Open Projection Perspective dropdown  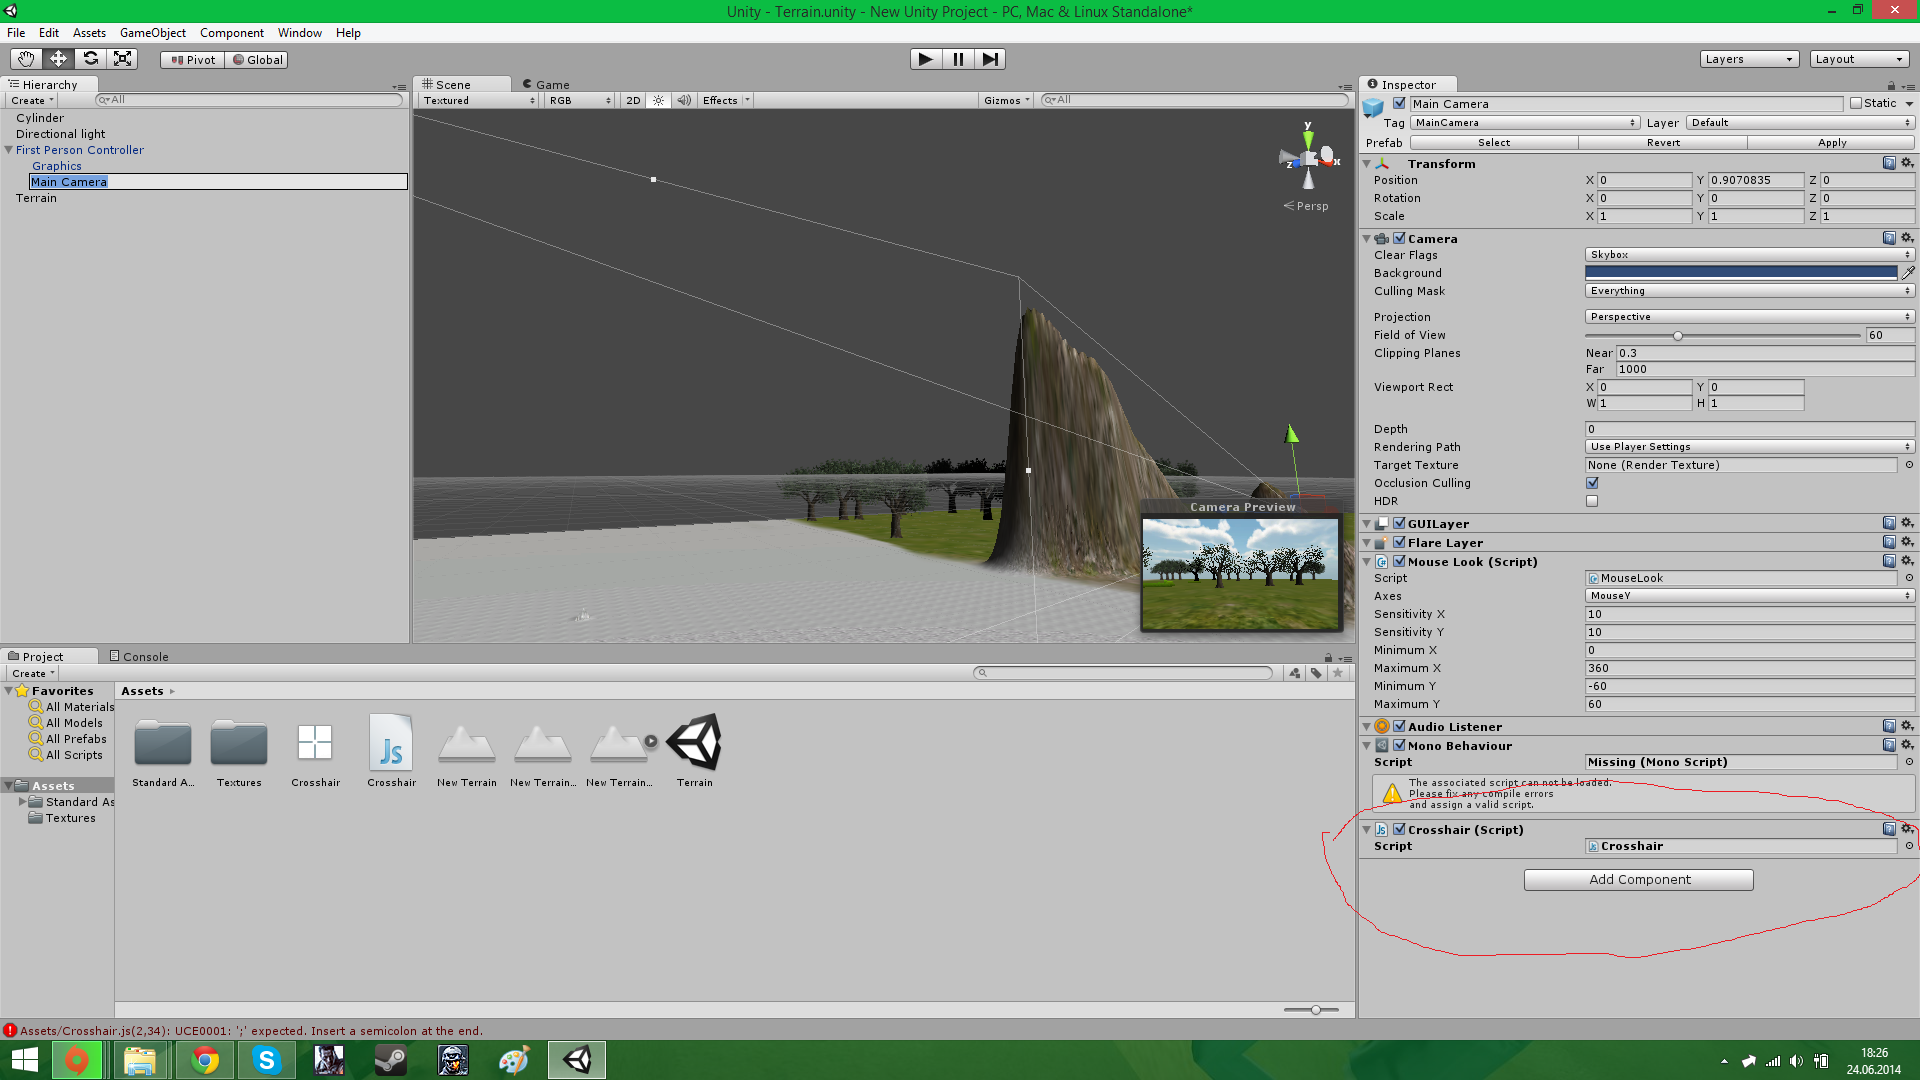point(1749,316)
